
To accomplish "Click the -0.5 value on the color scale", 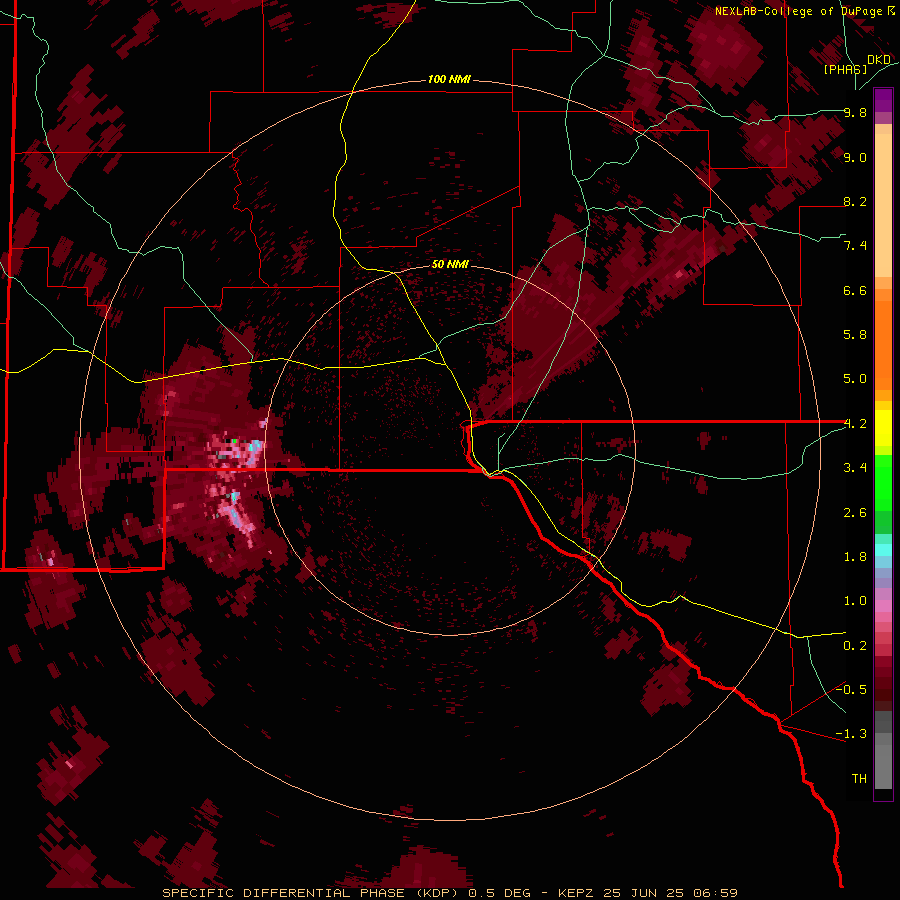I will (x=851, y=689).
